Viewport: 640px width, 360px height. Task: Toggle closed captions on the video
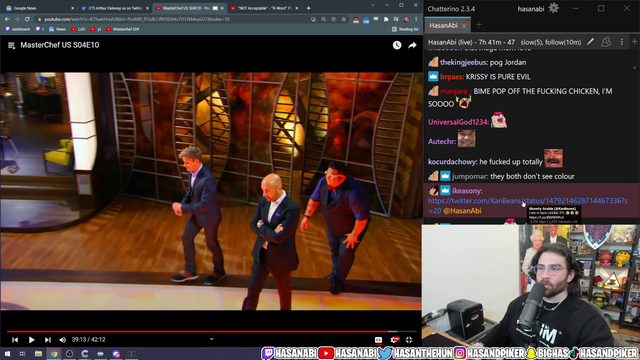pyautogui.click(x=378, y=340)
